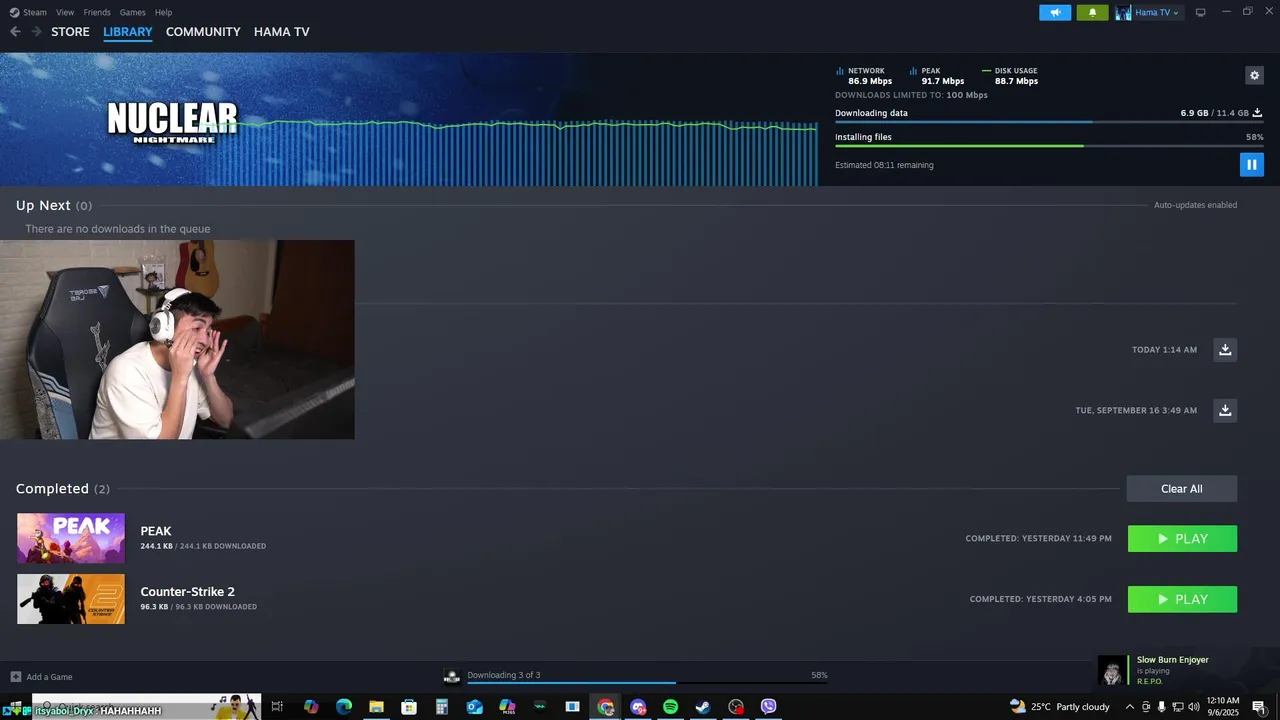The height and width of the screenshot is (720, 1280).
Task: Go back with the left arrow icon
Action: 15,32
